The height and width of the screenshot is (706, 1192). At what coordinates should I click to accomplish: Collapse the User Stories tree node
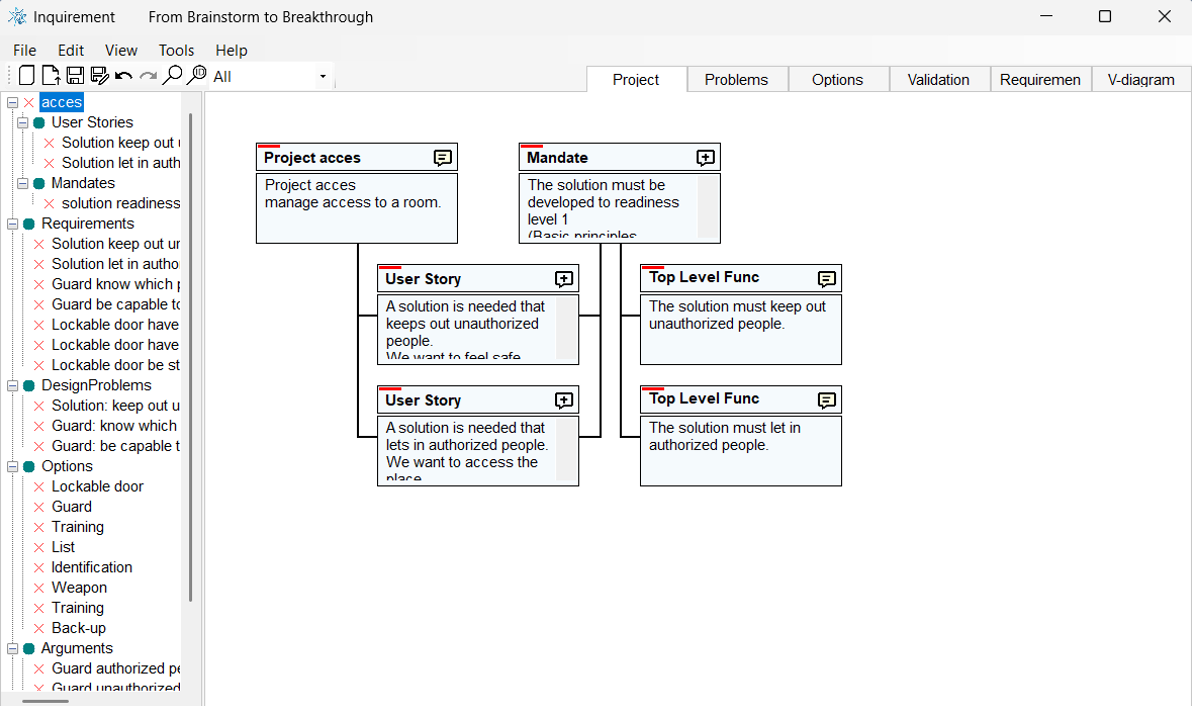[23, 123]
